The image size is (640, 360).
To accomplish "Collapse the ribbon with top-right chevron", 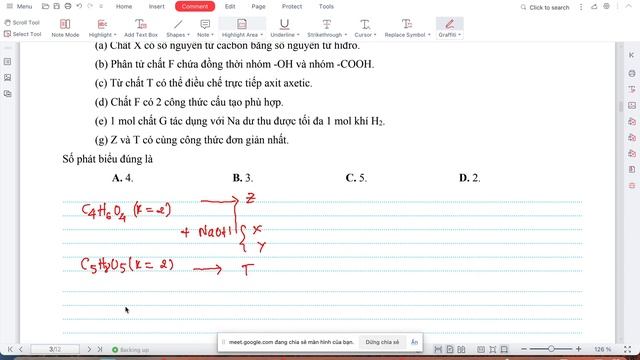I will pos(629,6).
